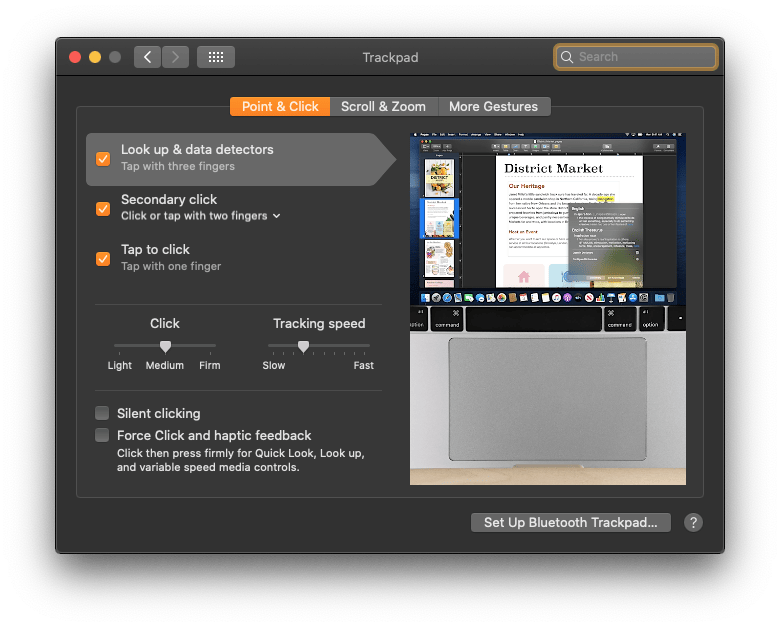The image size is (780, 627).
Task: Click the red close window button
Action: click(75, 57)
